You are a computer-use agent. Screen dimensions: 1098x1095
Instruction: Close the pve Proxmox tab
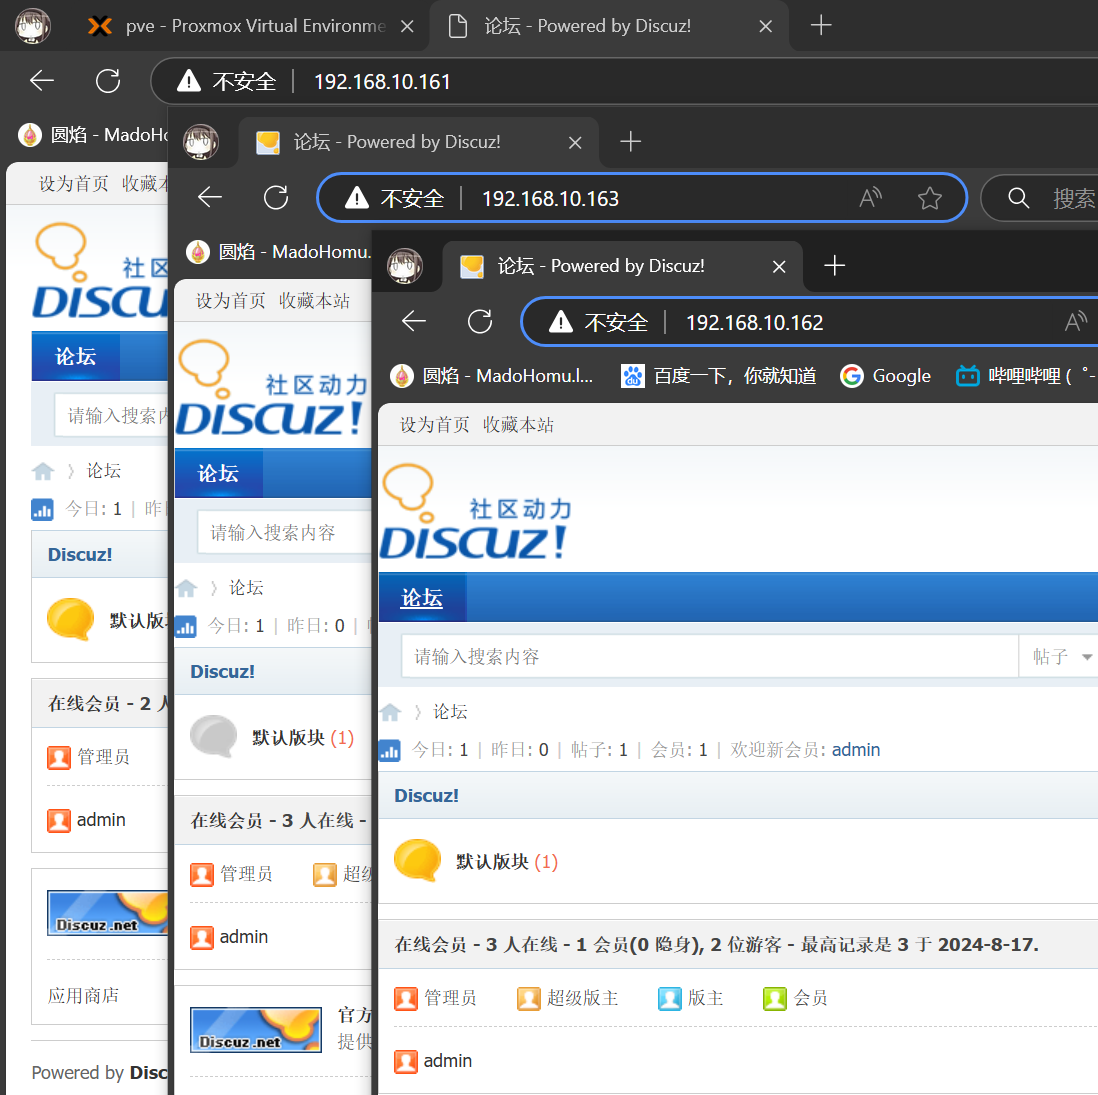(407, 27)
